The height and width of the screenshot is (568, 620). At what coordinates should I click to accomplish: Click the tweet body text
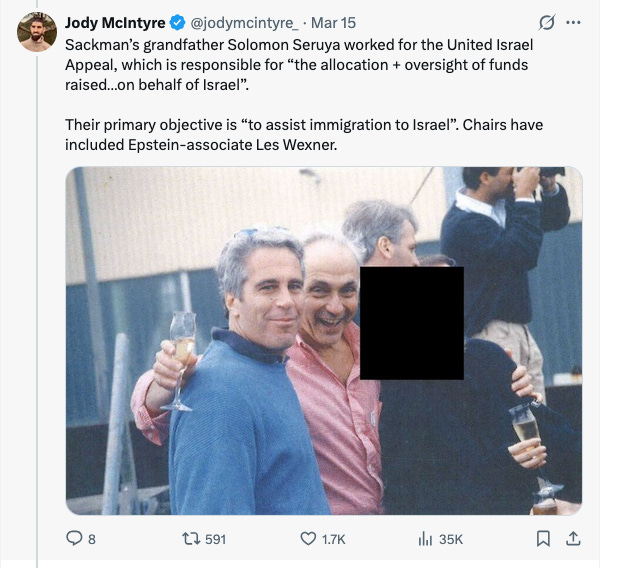(x=304, y=95)
